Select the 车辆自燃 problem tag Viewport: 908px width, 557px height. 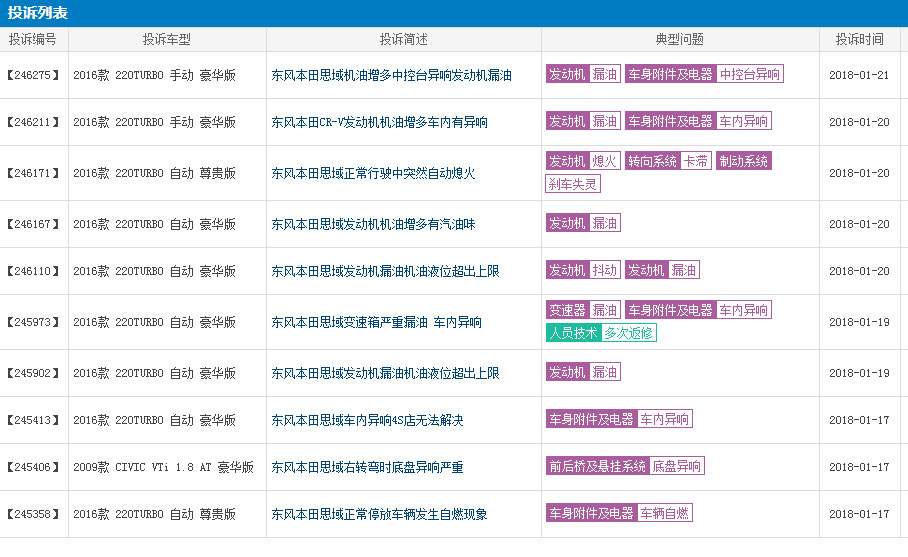pyautogui.click(x=665, y=513)
